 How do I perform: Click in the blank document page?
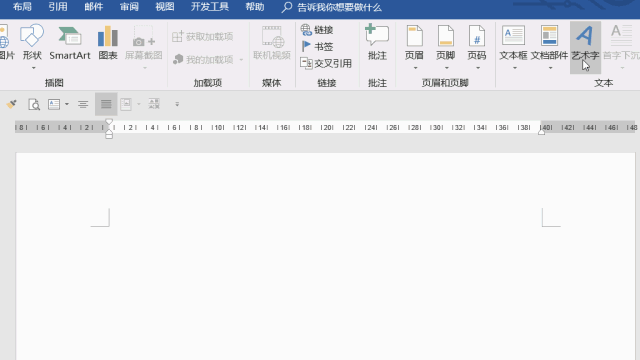point(325,256)
